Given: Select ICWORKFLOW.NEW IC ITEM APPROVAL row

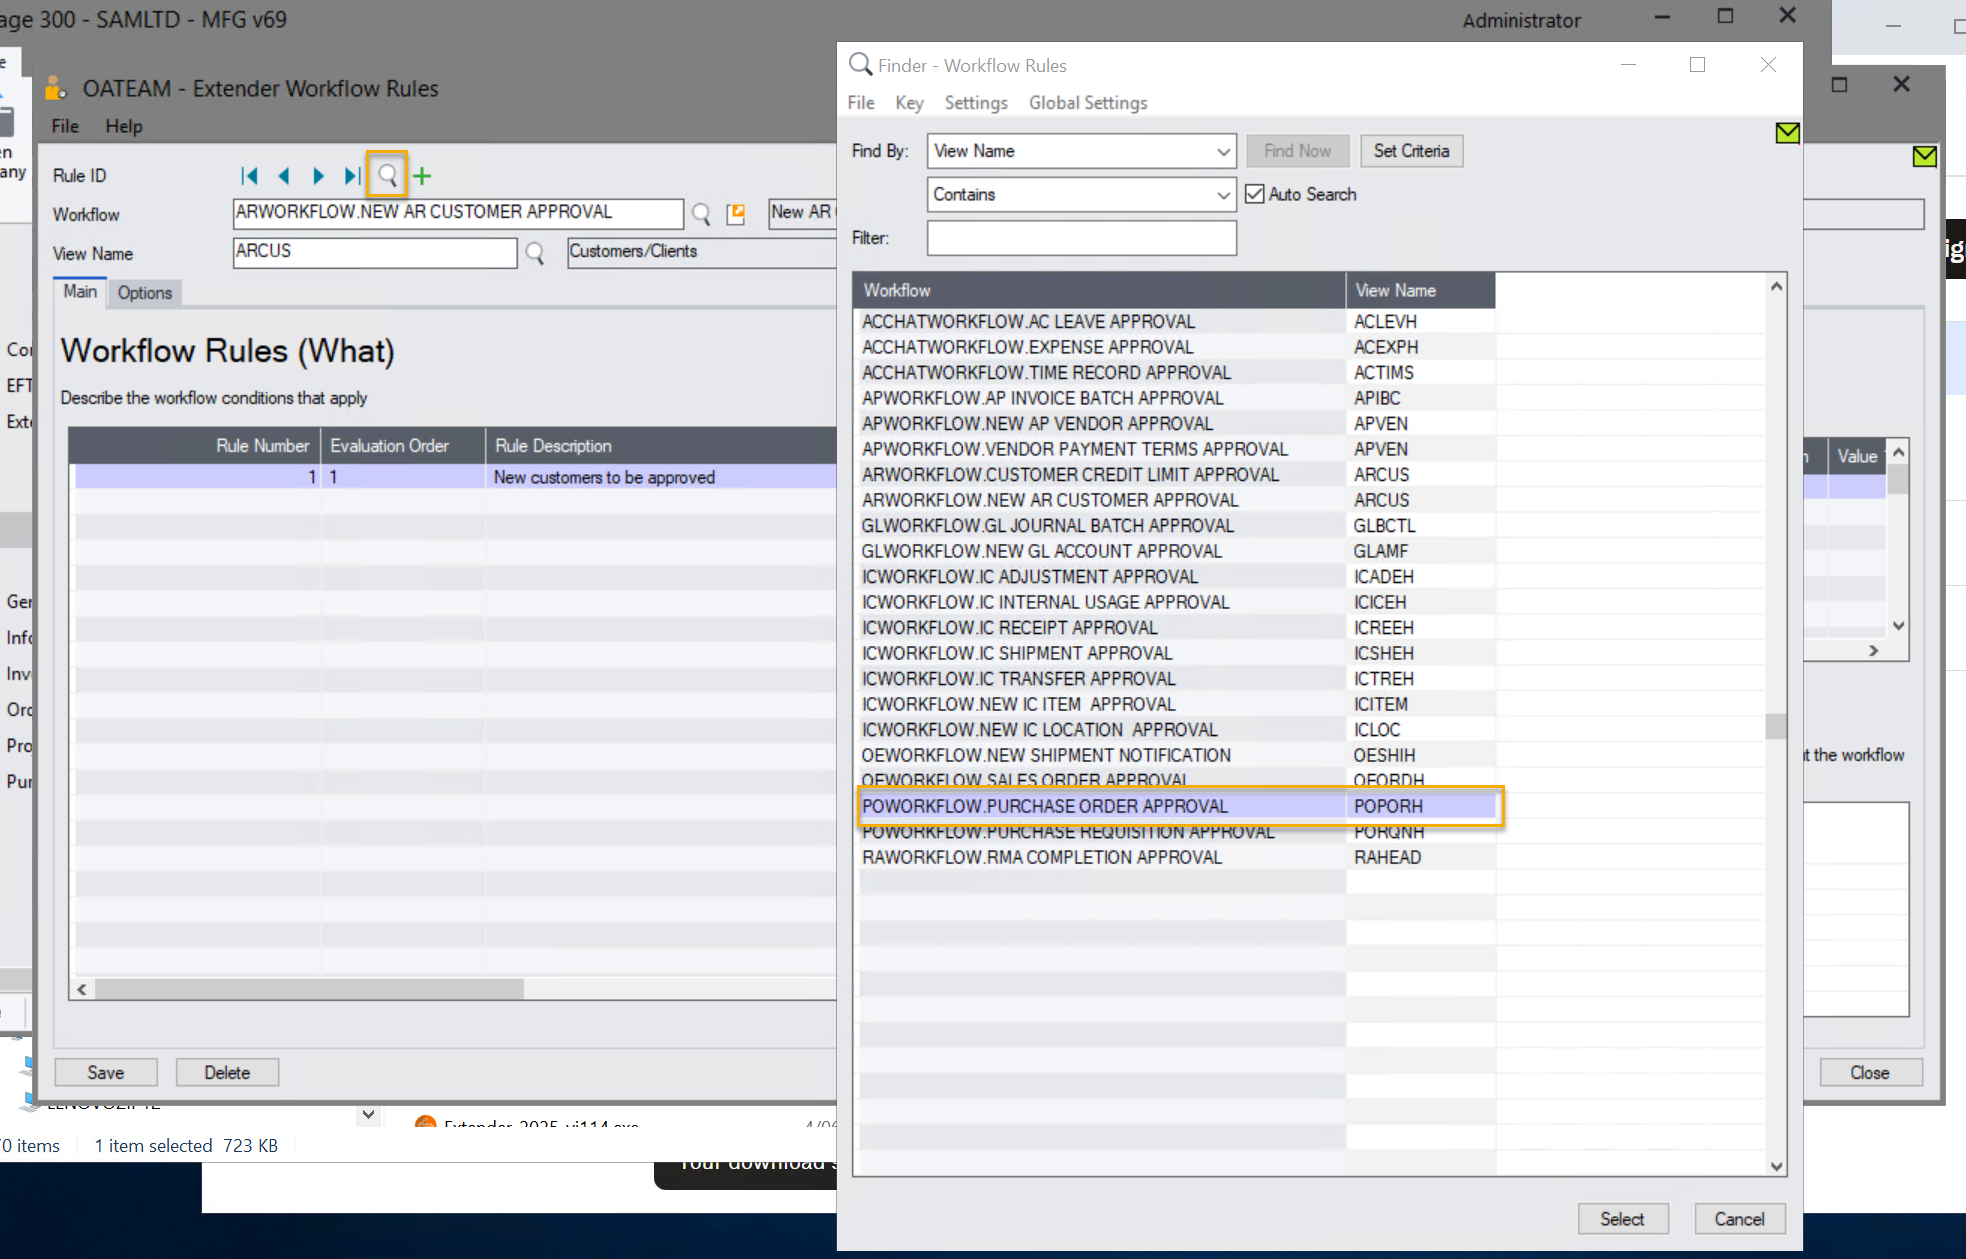Looking at the screenshot, I should coord(1177,704).
